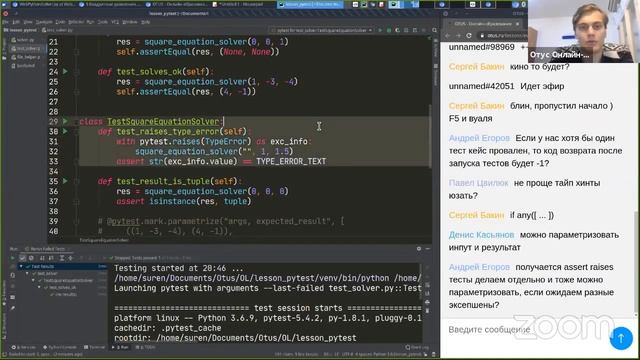Hide the Run tool window with the minus icon
The height and width of the screenshot is (360, 640).
(427, 248)
